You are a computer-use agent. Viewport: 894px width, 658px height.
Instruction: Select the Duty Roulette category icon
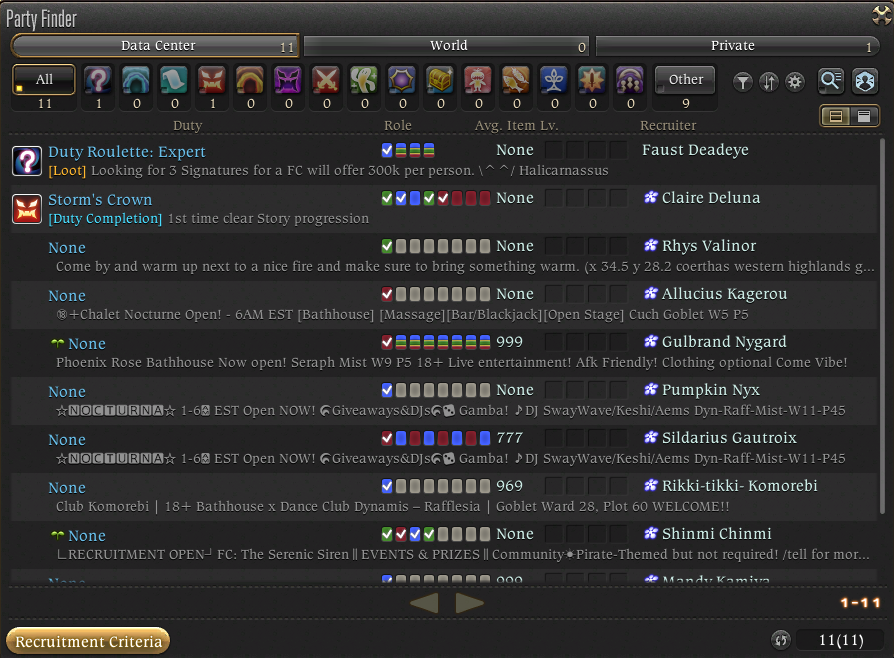click(x=98, y=80)
